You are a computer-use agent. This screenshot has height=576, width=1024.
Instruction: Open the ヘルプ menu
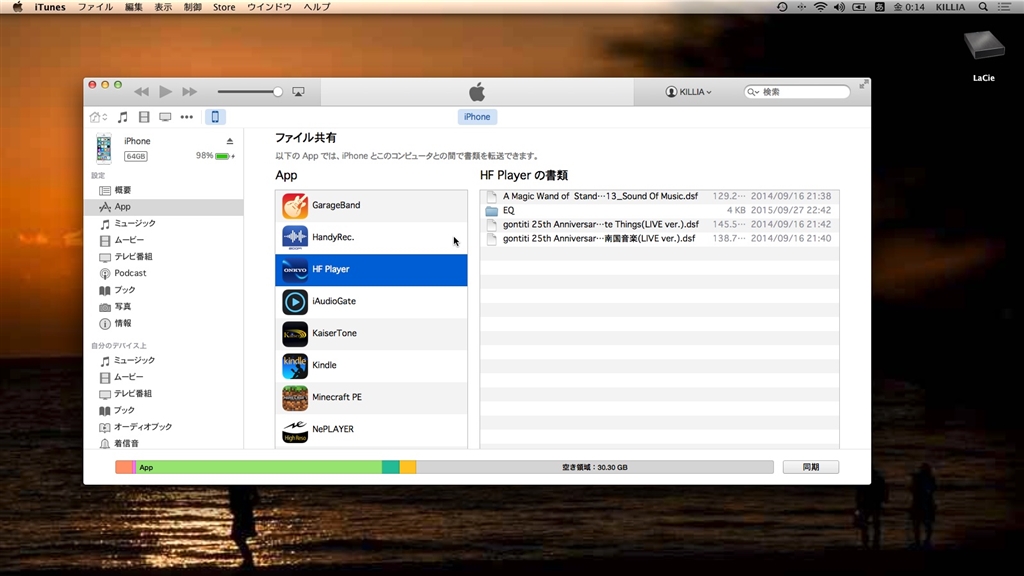point(317,7)
